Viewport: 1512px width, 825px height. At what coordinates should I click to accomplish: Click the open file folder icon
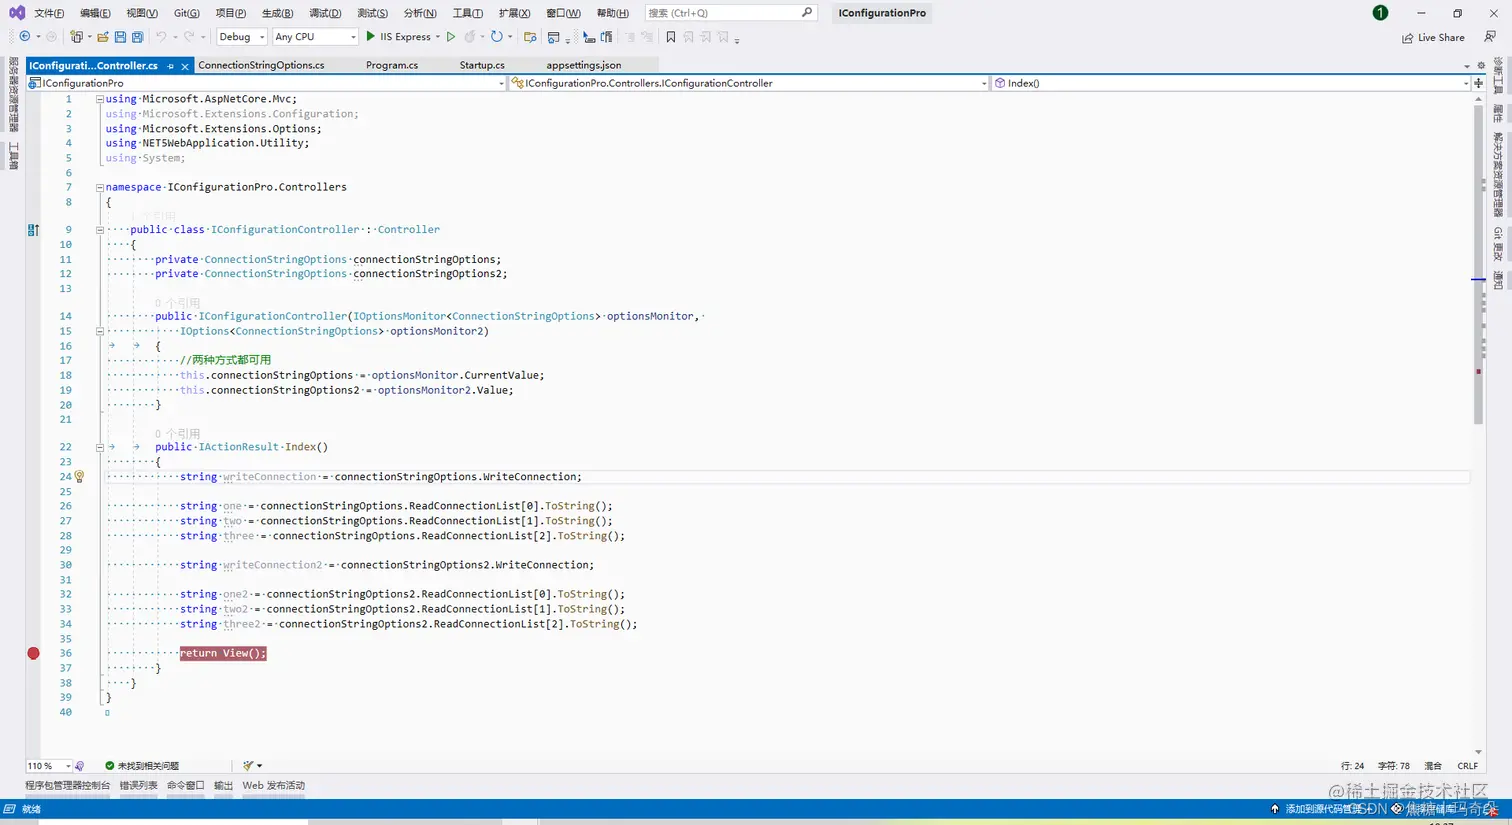pos(102,37)
